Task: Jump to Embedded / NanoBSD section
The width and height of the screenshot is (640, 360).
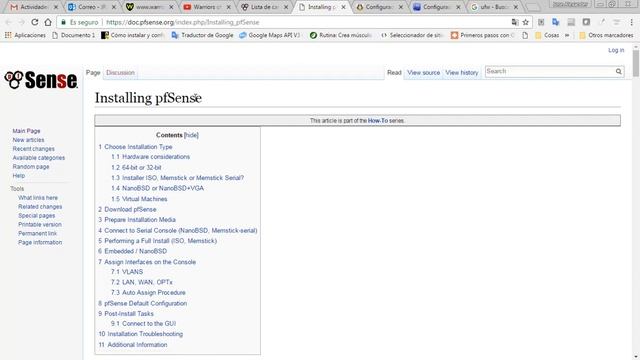Action: (x=133, y=251)
